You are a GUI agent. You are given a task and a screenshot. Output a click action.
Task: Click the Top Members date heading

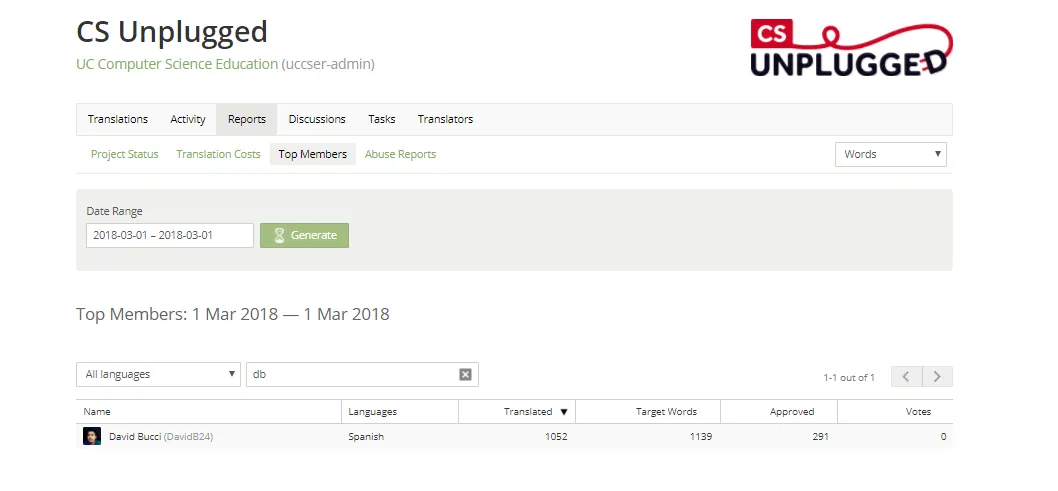(233, 314)
